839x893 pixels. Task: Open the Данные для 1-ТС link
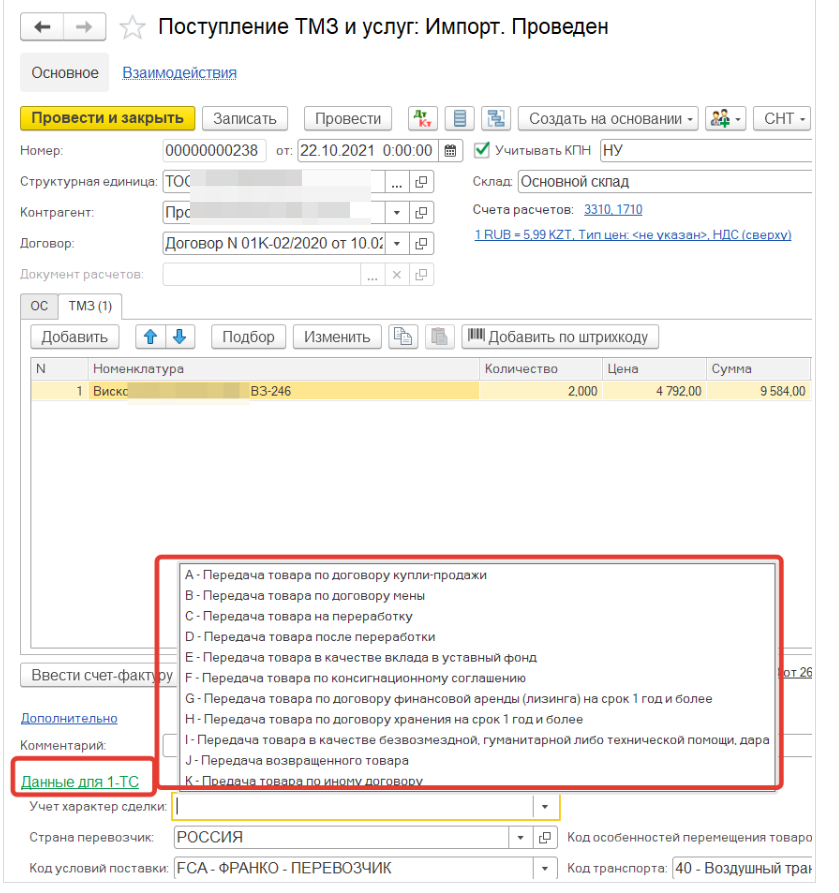click(79, 780)
